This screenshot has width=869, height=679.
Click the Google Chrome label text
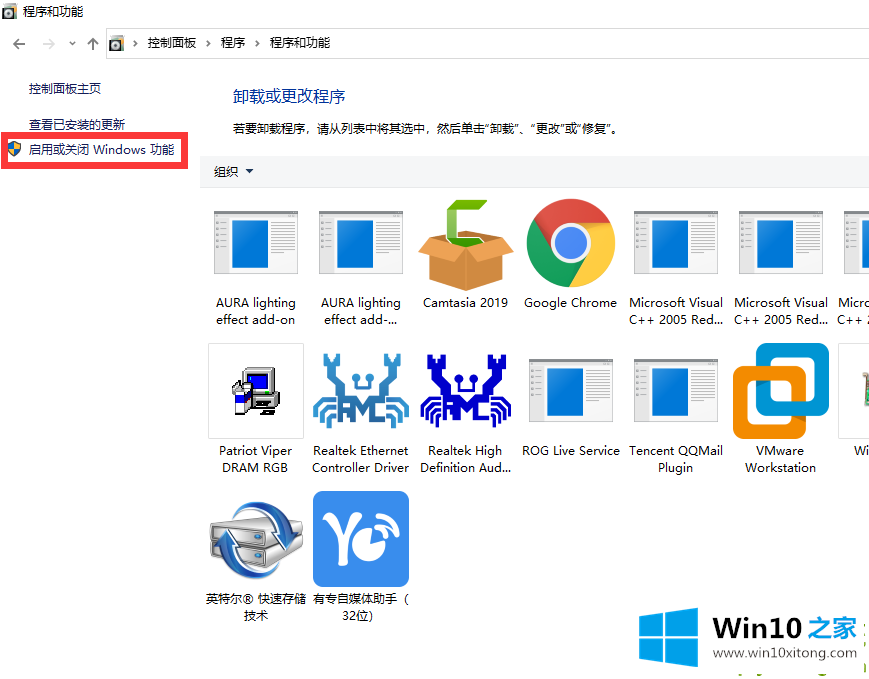click(x=571, y=303)
